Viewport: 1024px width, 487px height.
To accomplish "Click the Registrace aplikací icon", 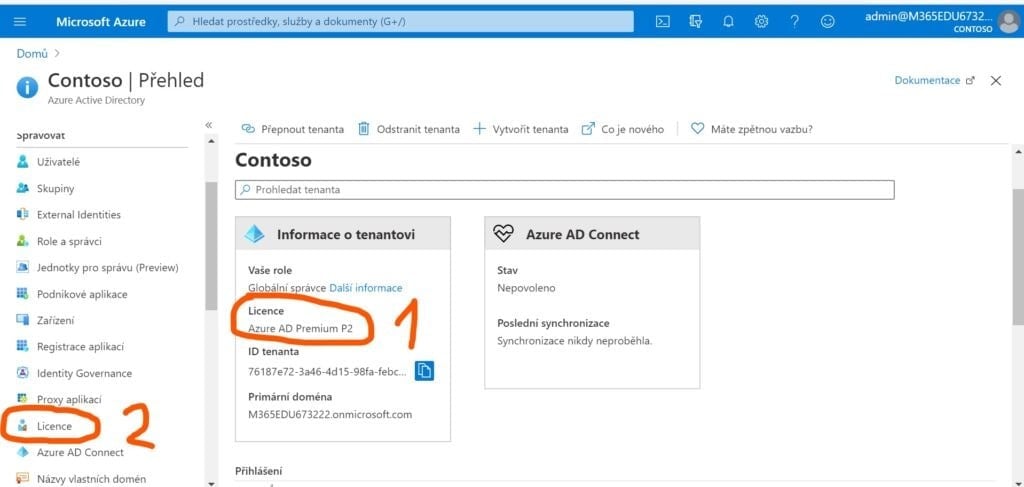I will point(23,346).
